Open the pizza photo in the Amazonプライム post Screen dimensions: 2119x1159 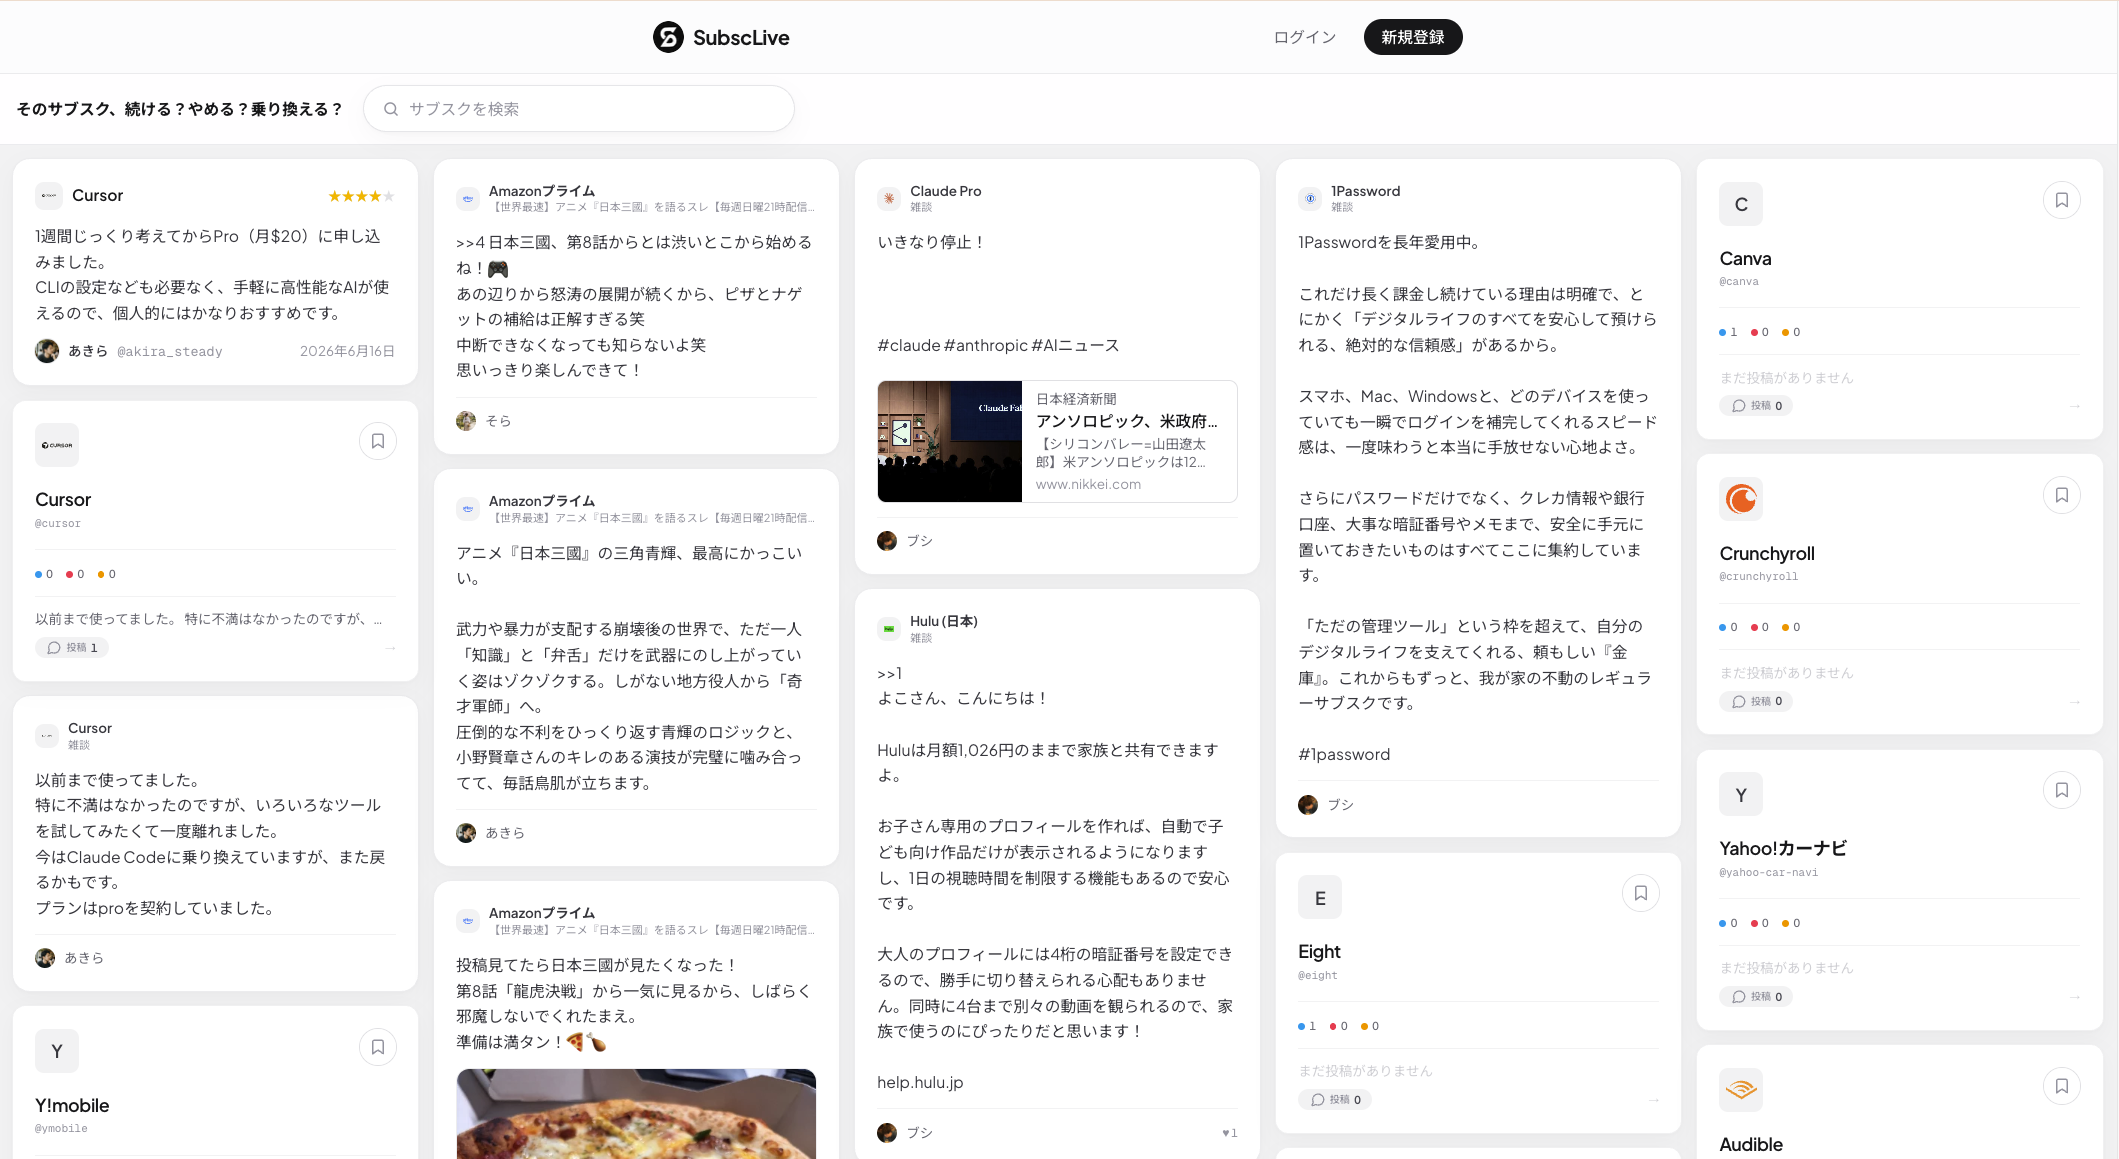(636, 1114)
